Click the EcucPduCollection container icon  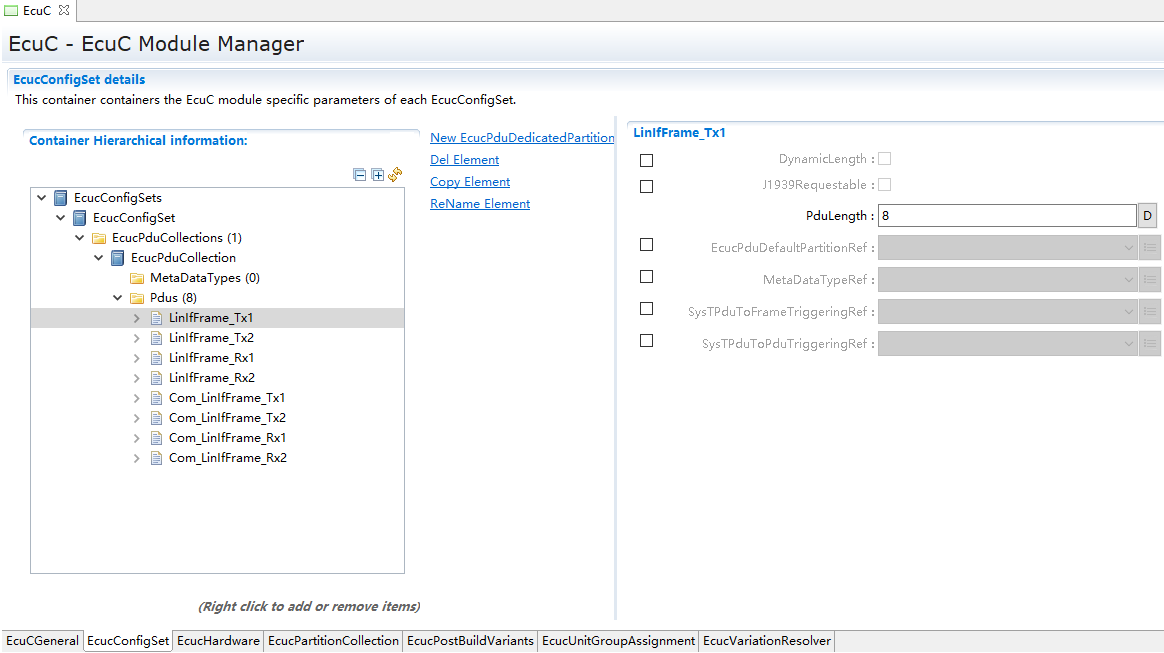(x=118, y=258)
